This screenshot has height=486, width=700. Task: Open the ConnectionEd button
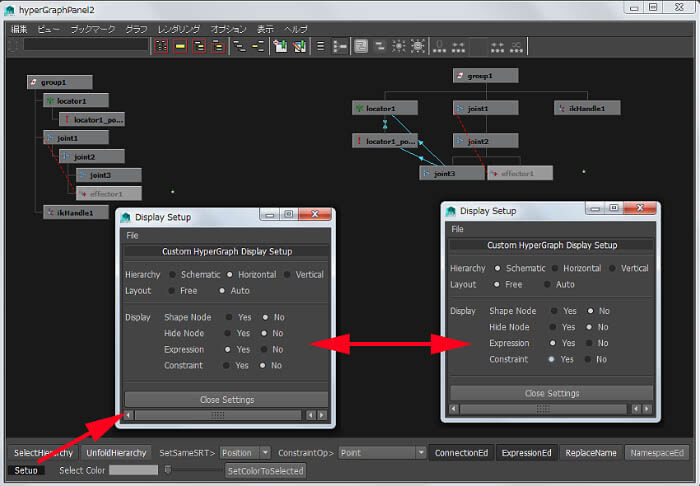(x=461, y=453)
